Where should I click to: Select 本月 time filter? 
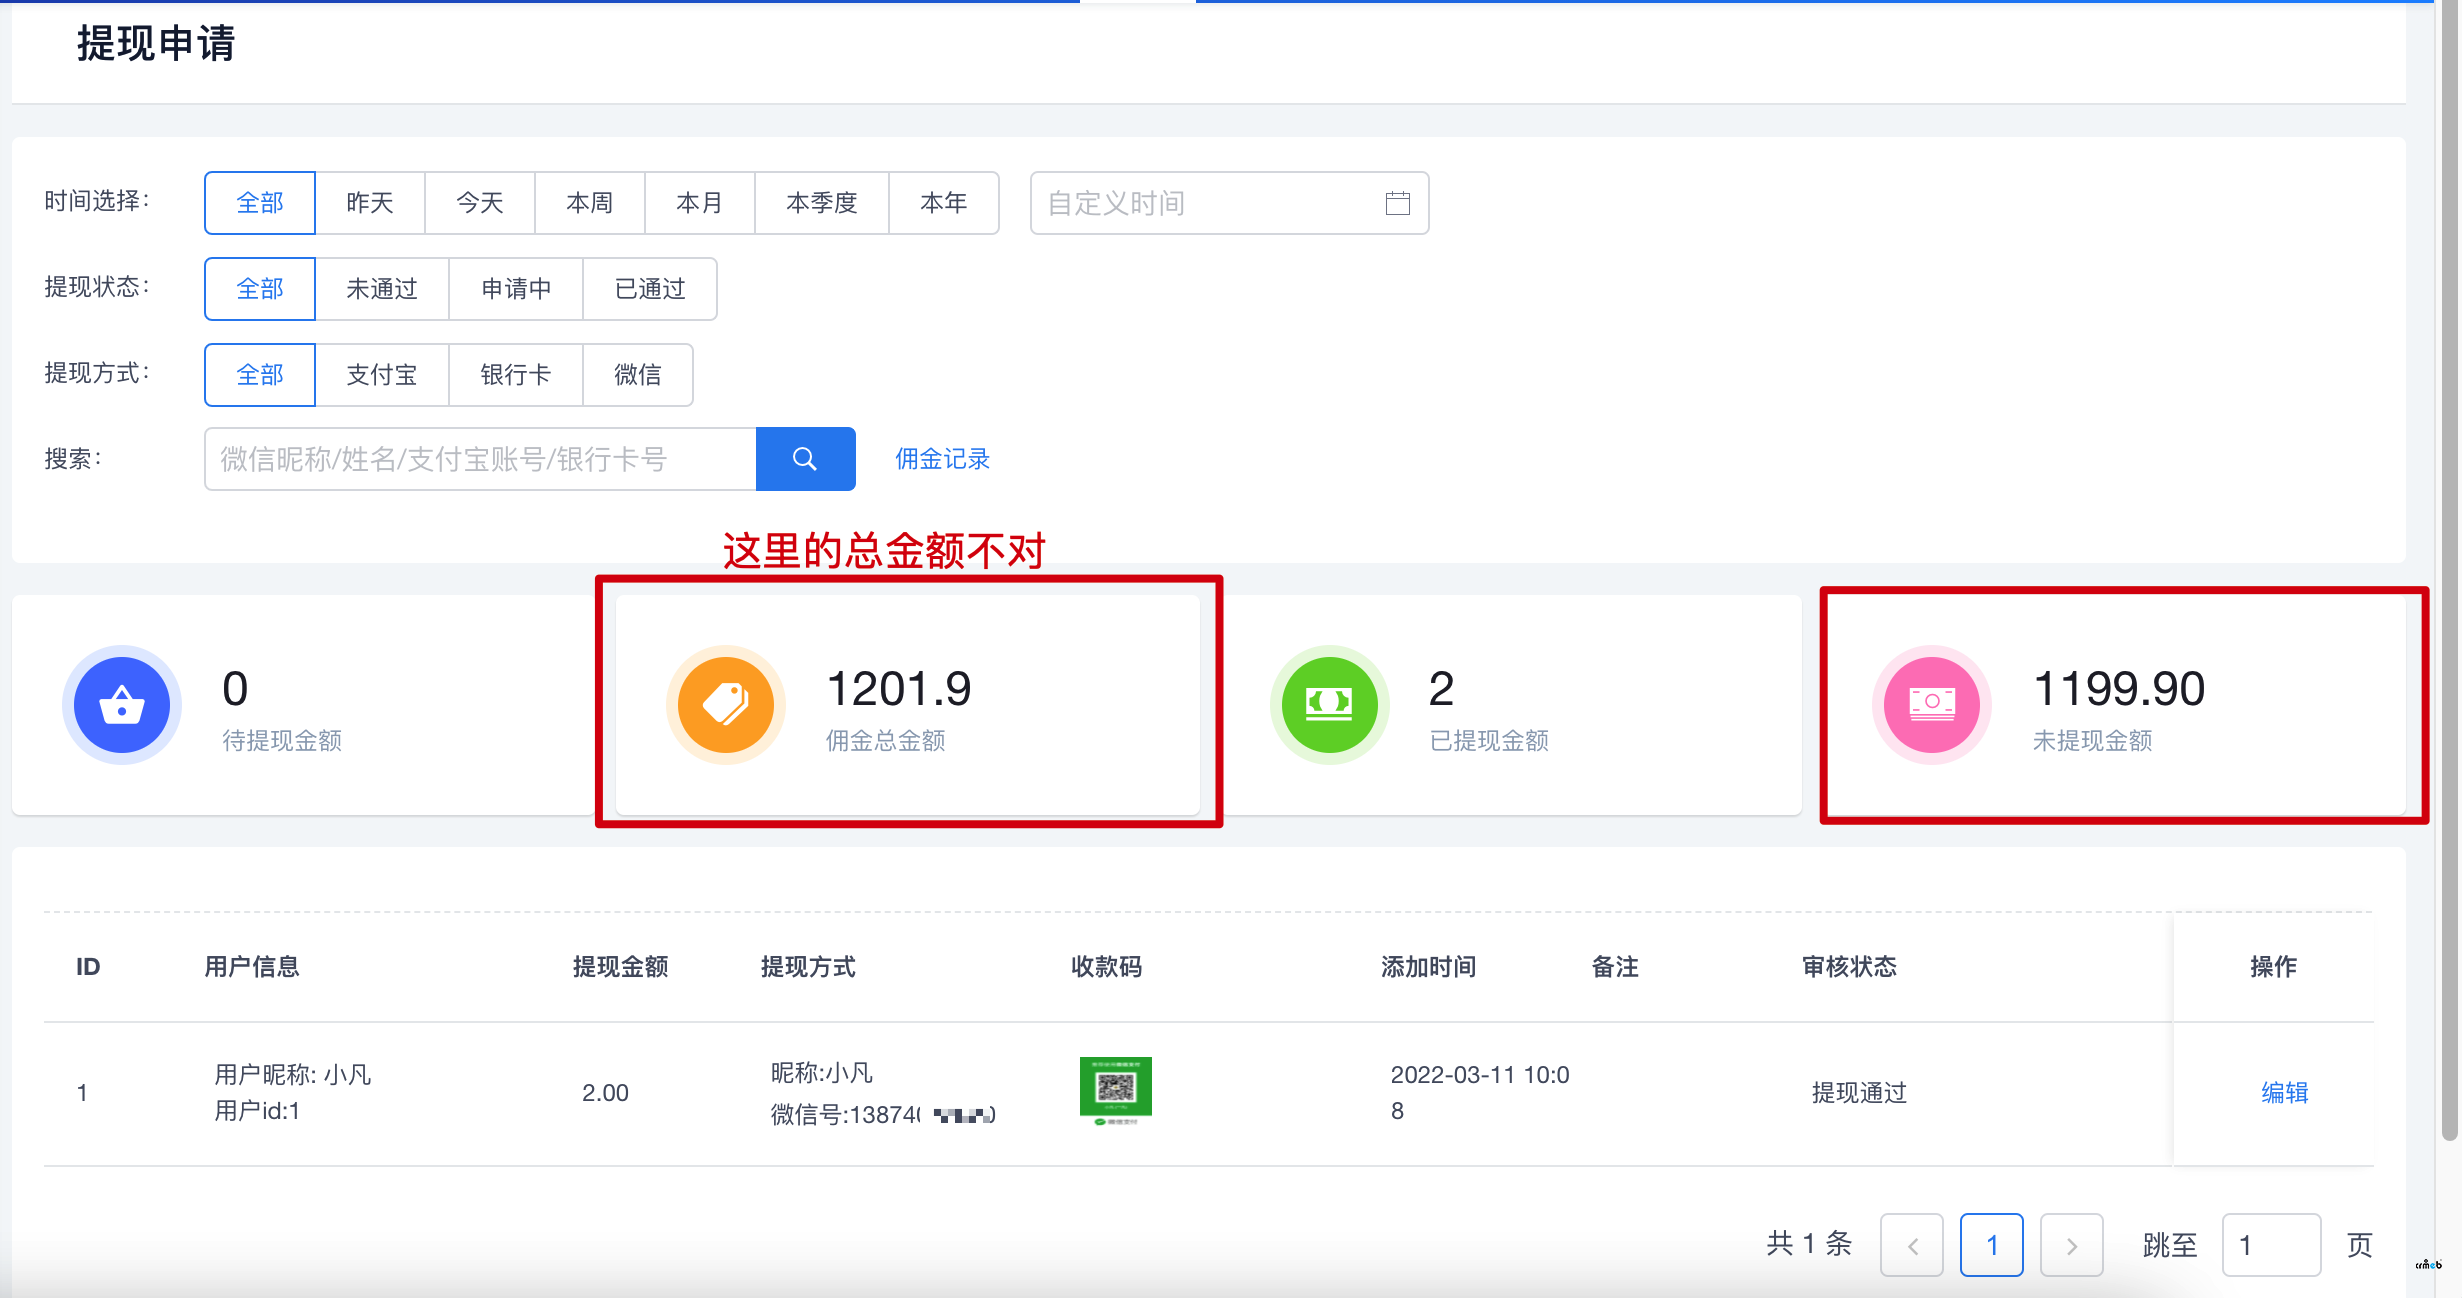[700, 203]
